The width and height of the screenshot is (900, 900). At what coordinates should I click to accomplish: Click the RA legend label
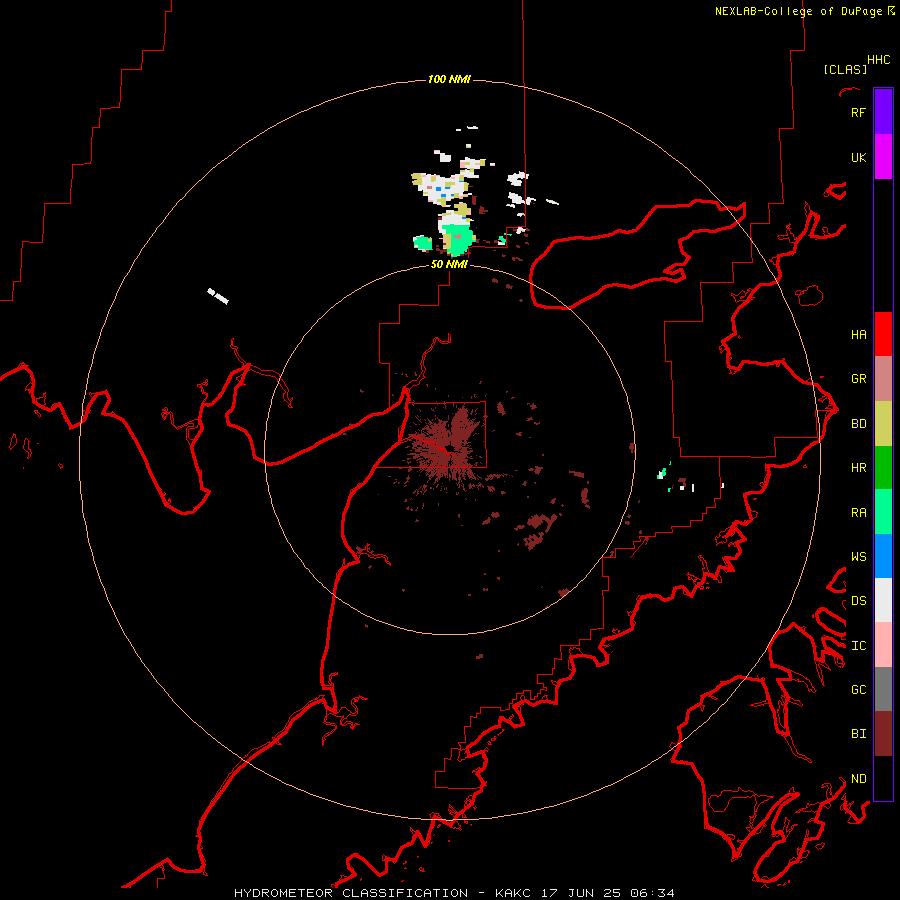(859, 512)
